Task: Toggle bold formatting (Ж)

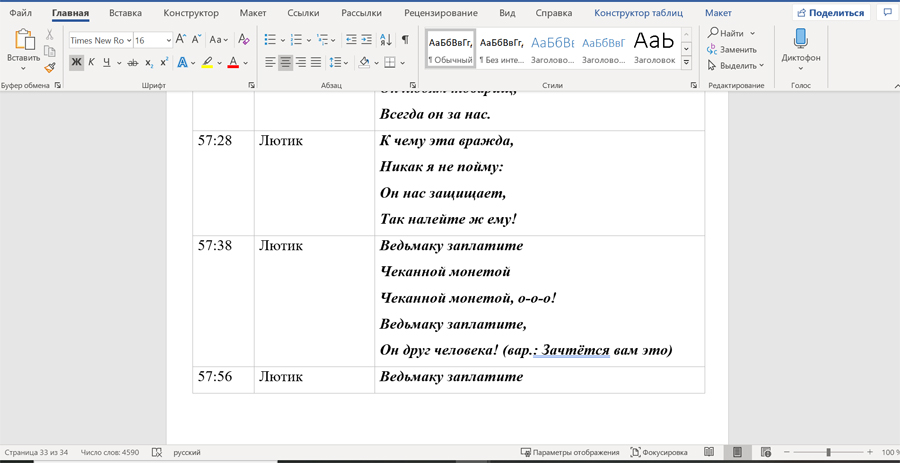Action: click(76, 63)
